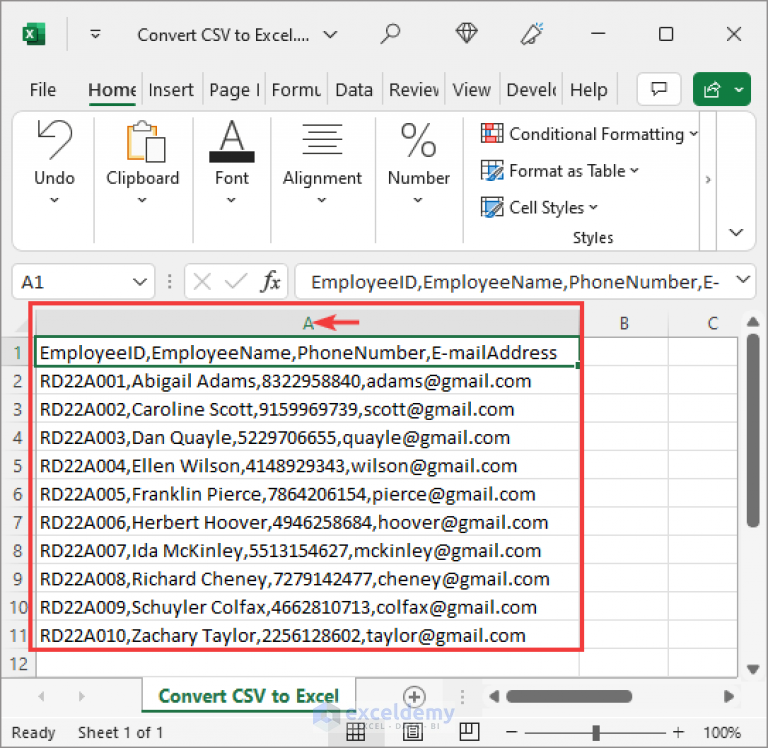Click the pen Coming Soon icon
Screen dimensions: 768x748
(532, 33)
